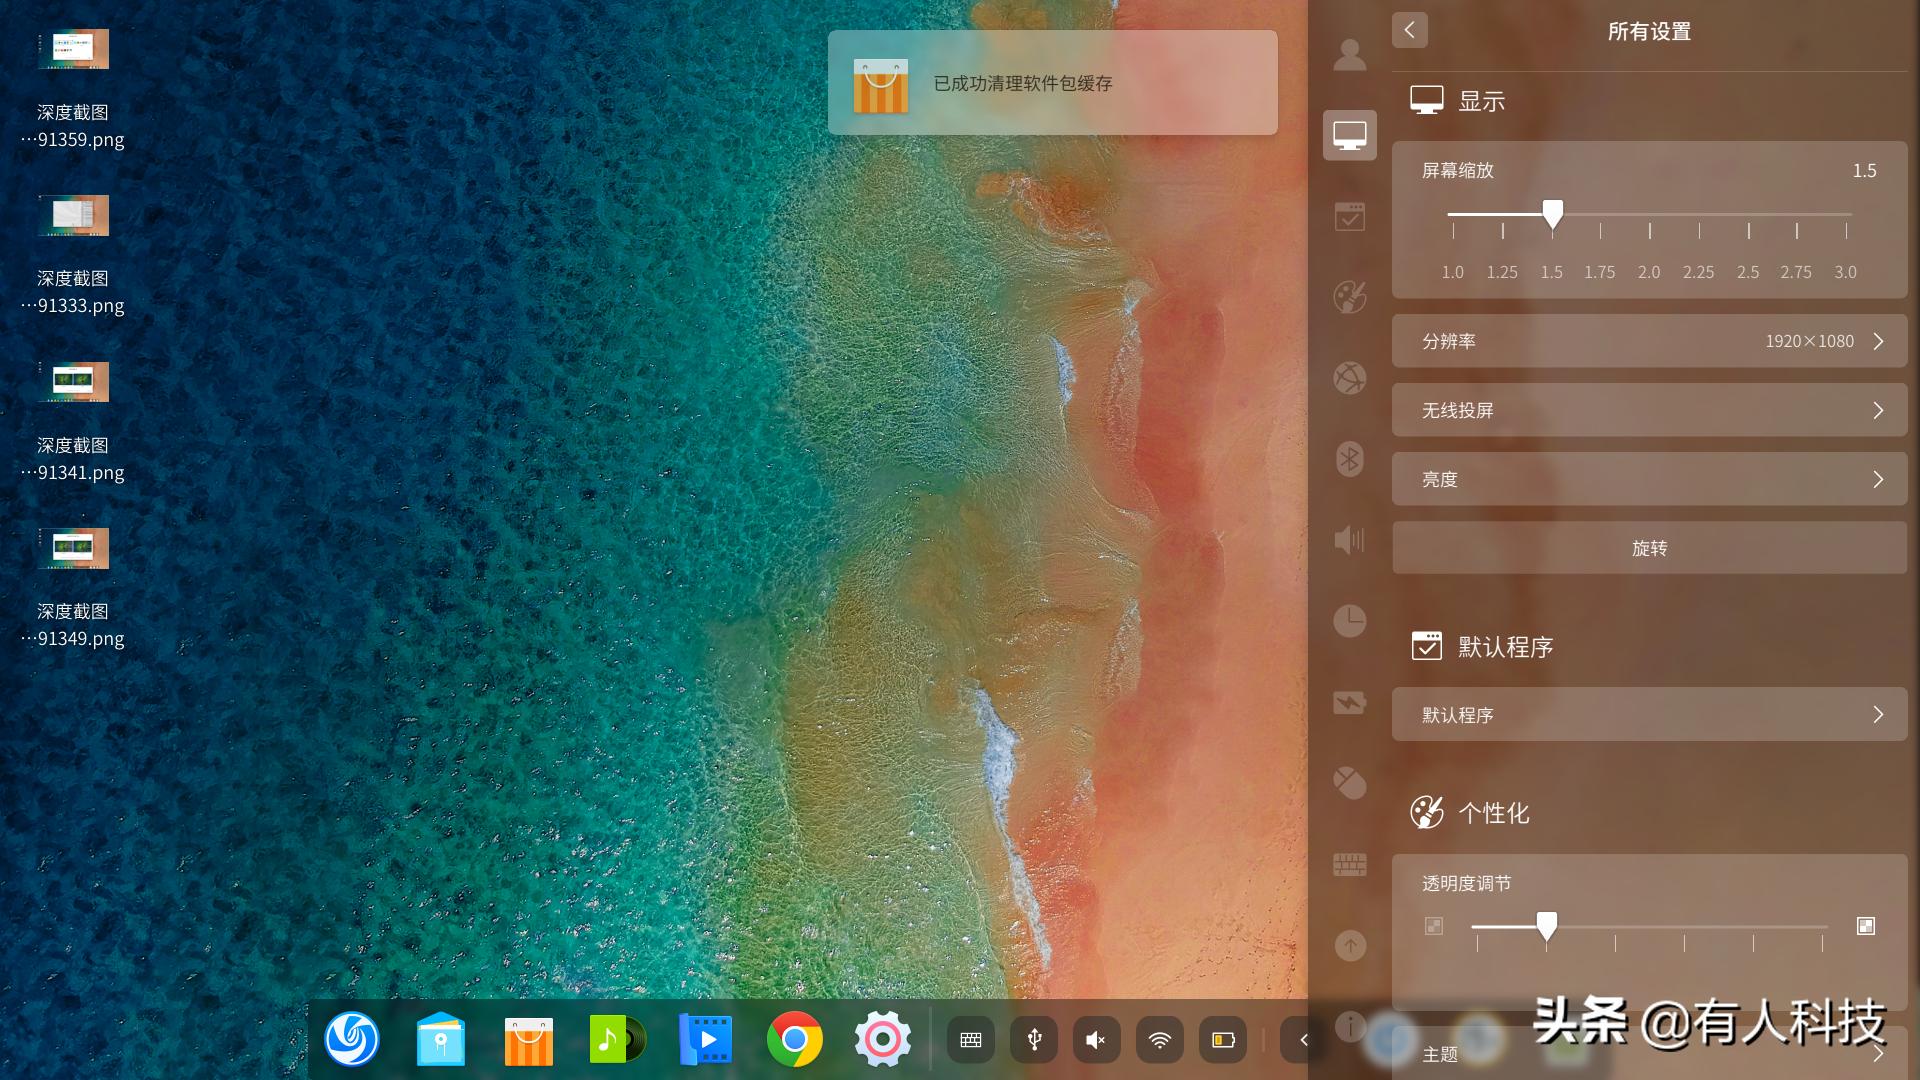
Task: Open the 亮度 brightness submenu
Action: 1649,479
